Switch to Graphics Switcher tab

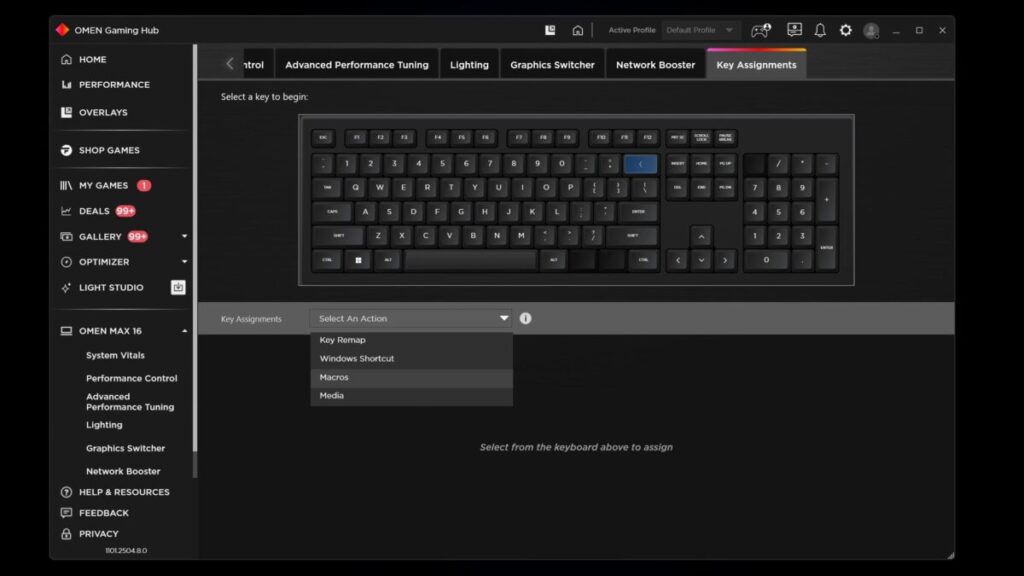[552, 65]
